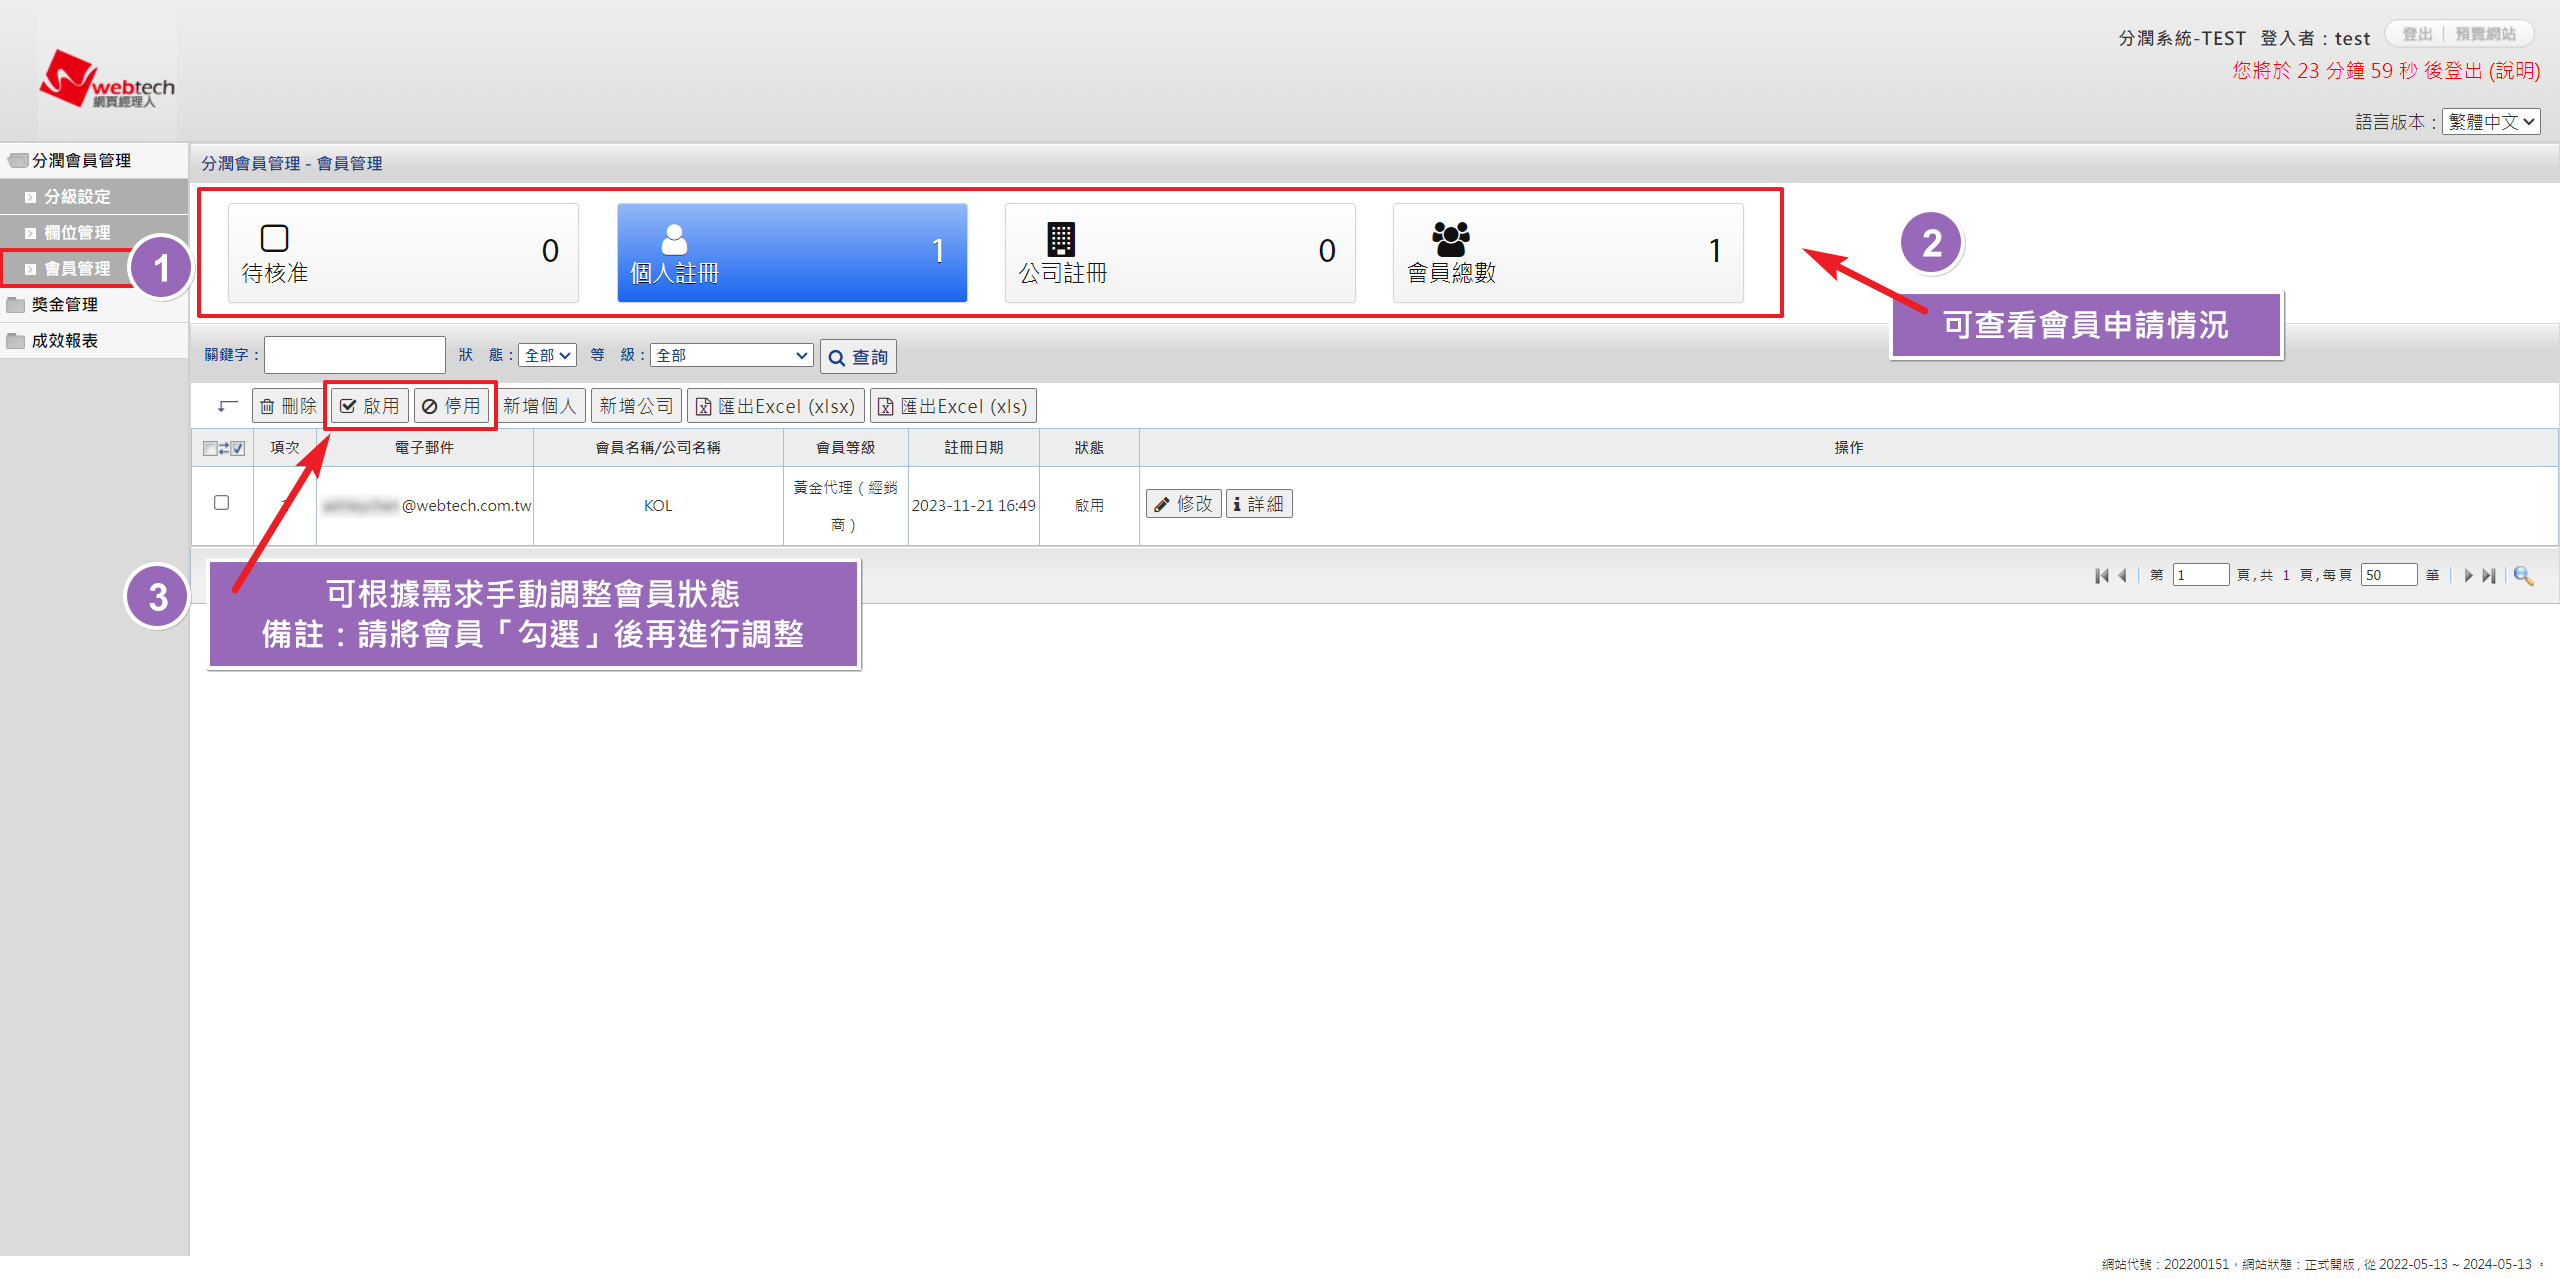Click the 刪除 trash button
The image size is (2560, 1279).
(x=288, y=406)
